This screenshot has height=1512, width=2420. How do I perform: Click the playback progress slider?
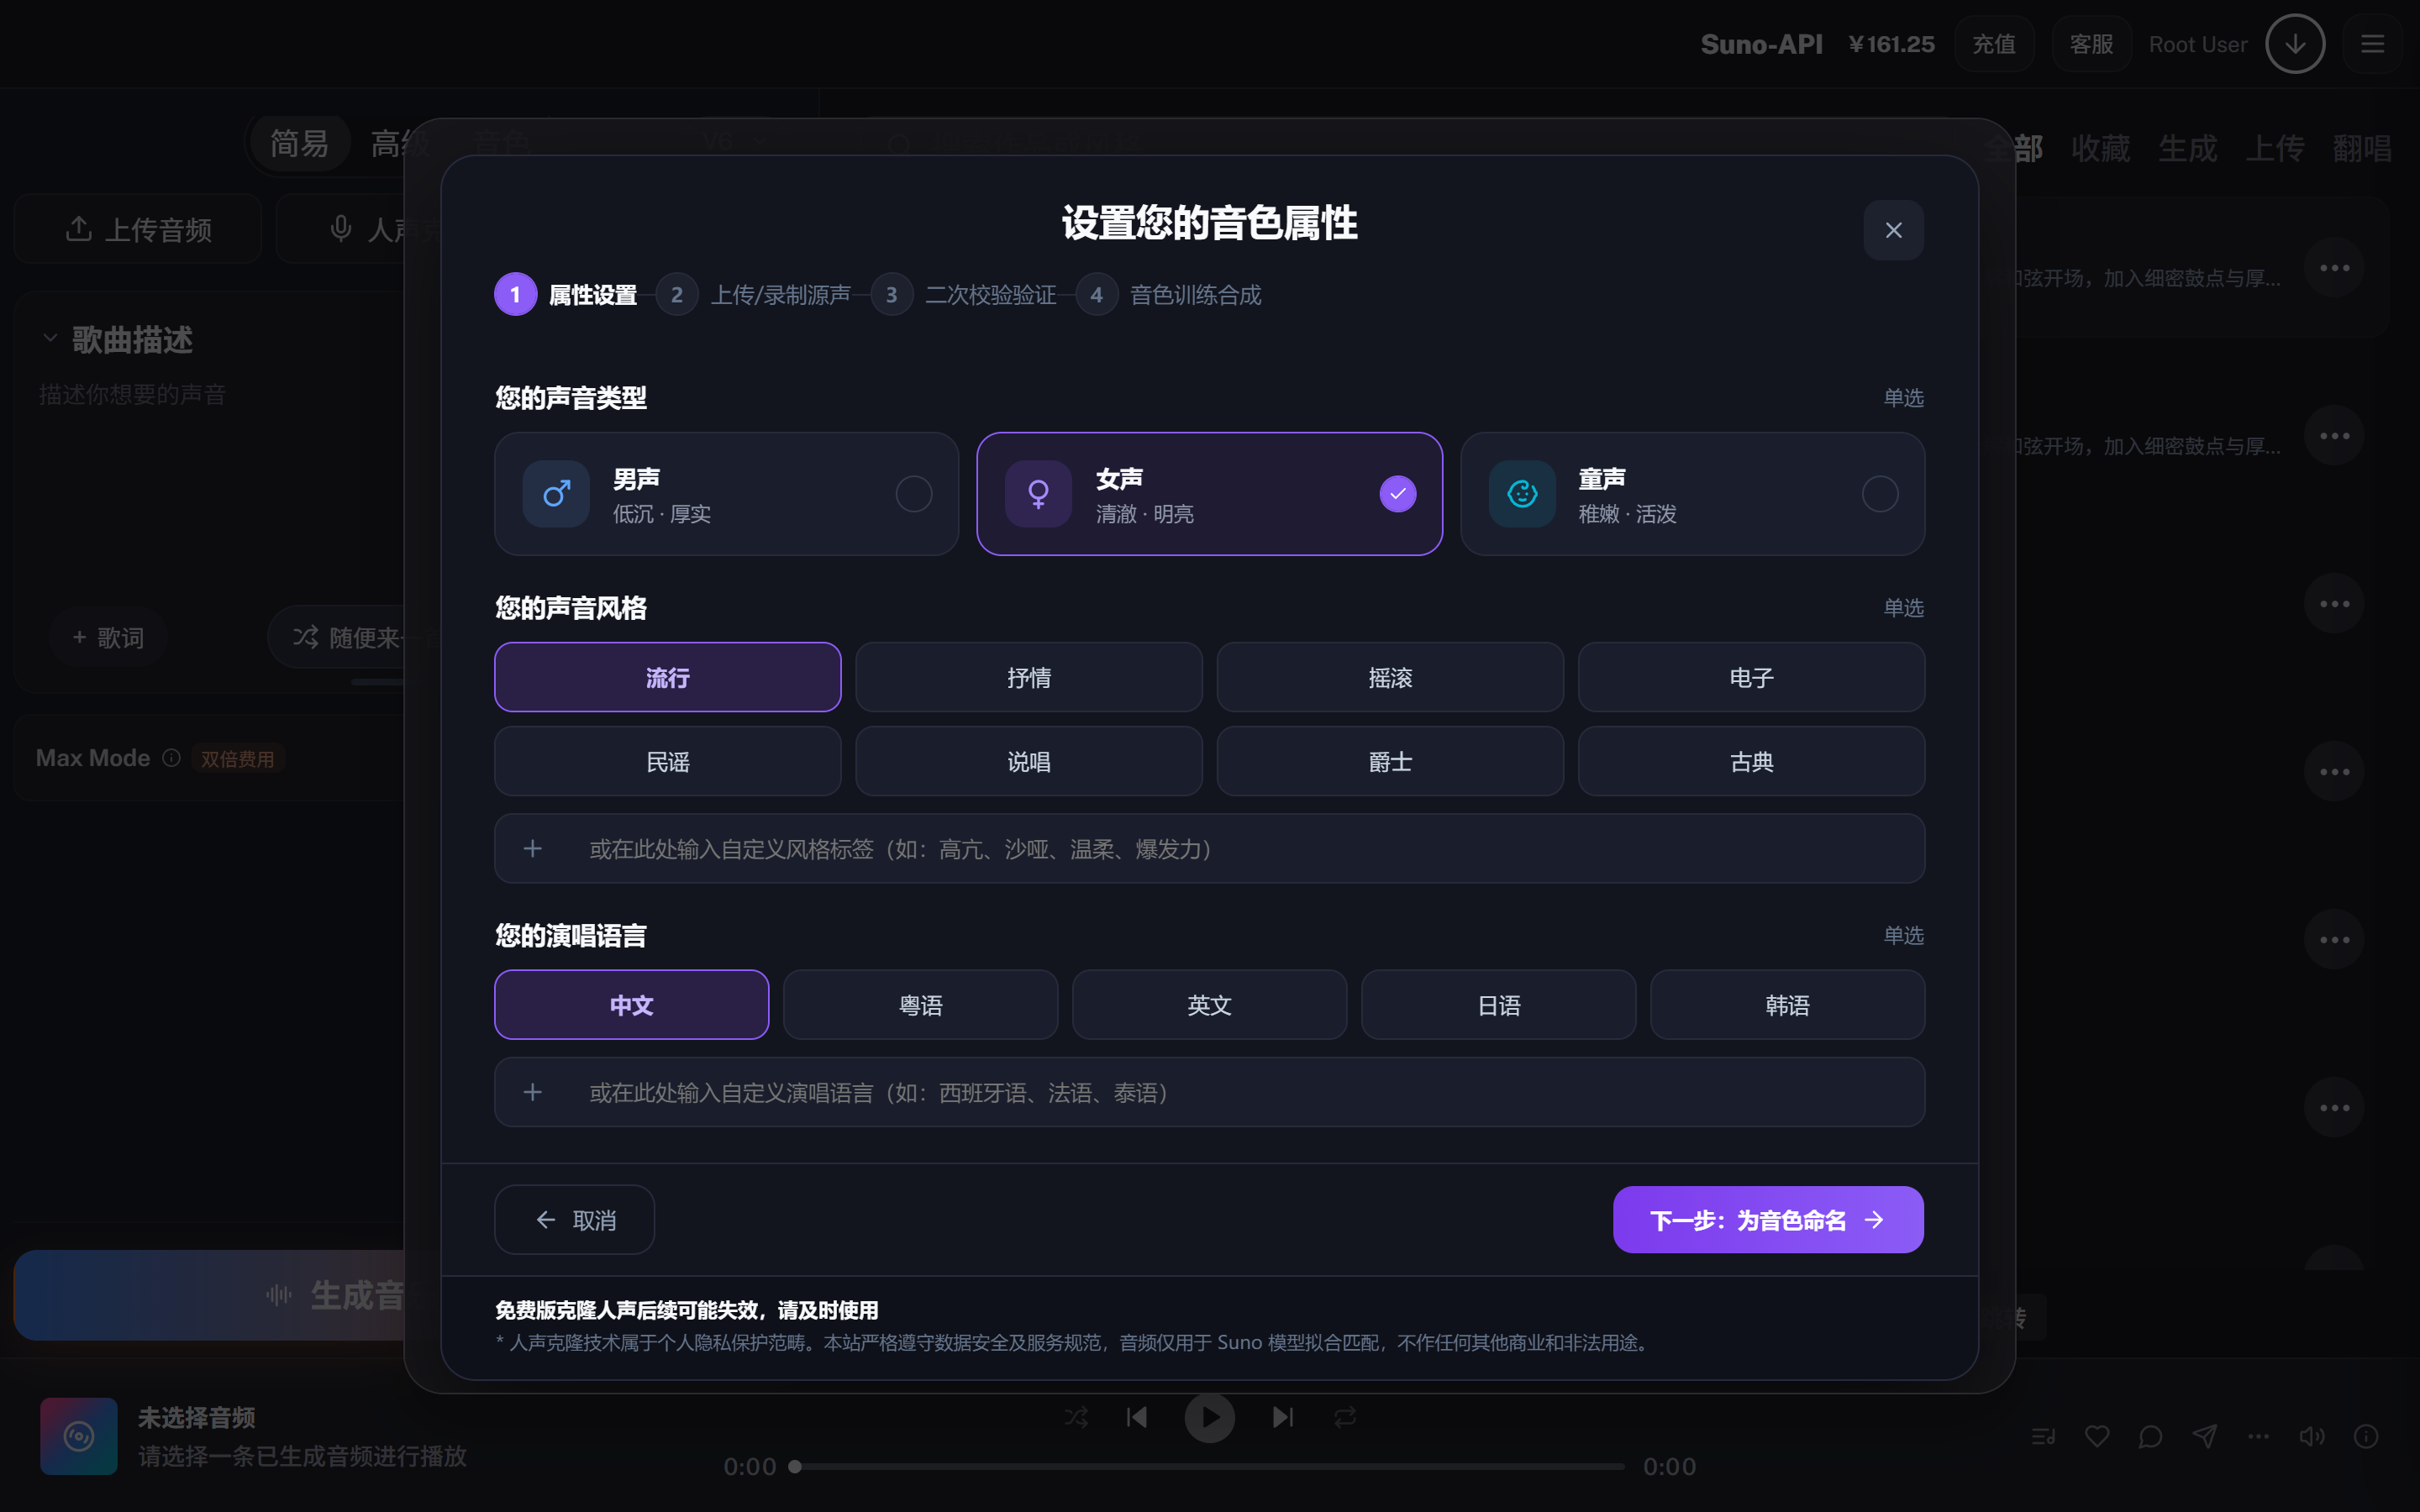coord(1209,1466)
